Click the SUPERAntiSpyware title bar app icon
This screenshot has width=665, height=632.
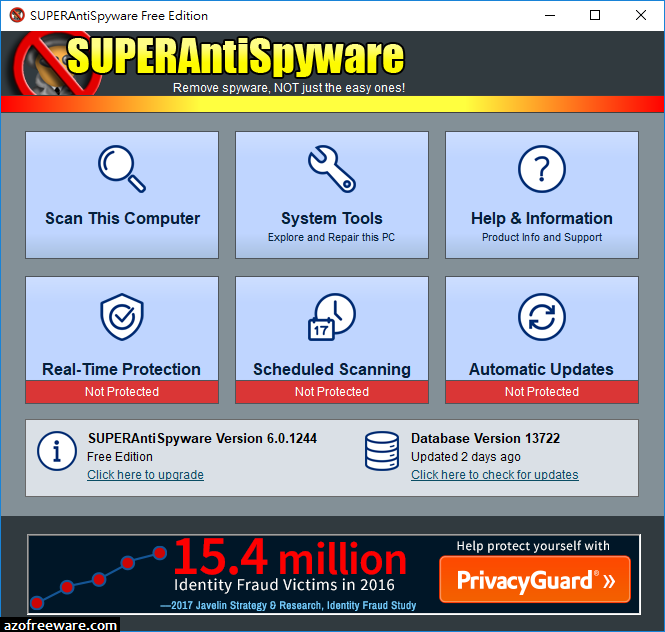click(17, 15)
